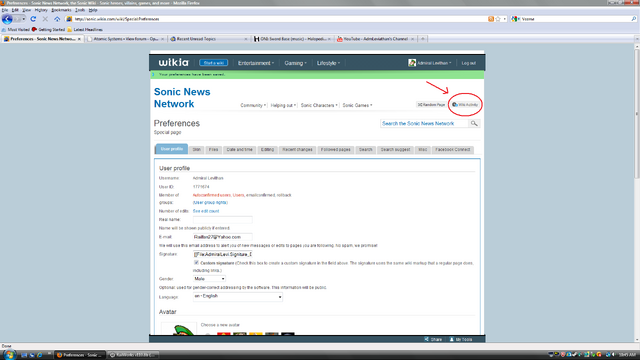The image size is (640, 360).
Task: Click the Share icon in bottom toolbar
Action: pos(433,339)
